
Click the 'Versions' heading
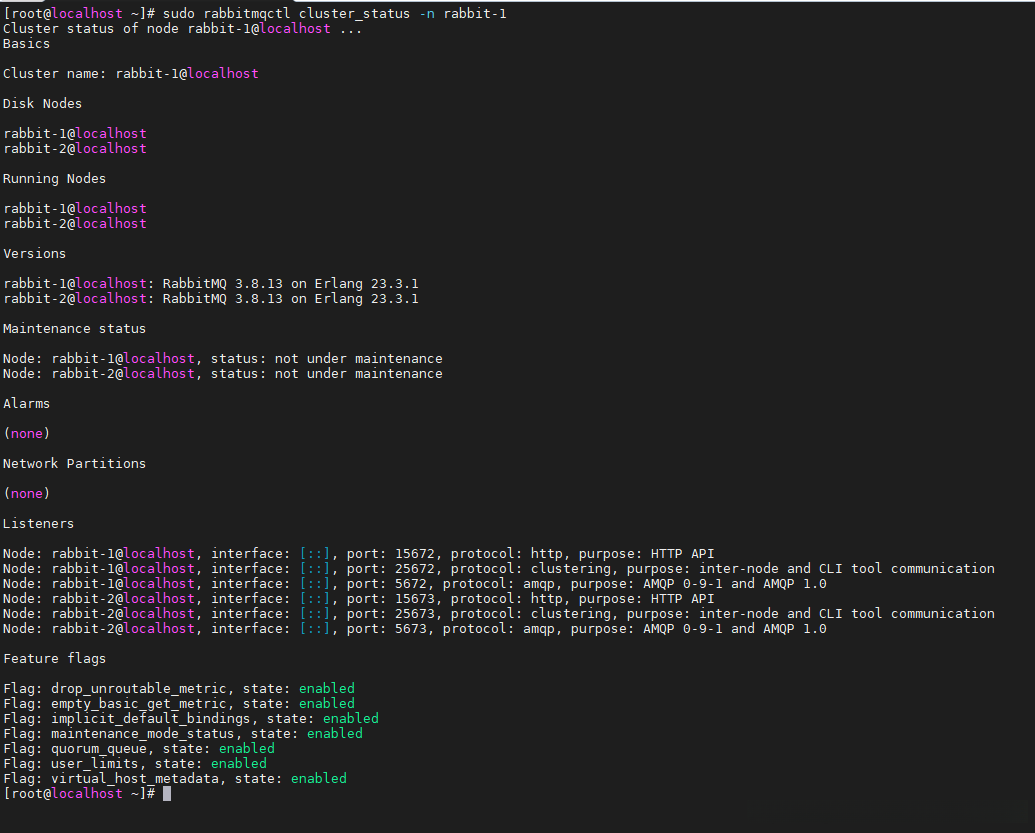tap(34, 254)
